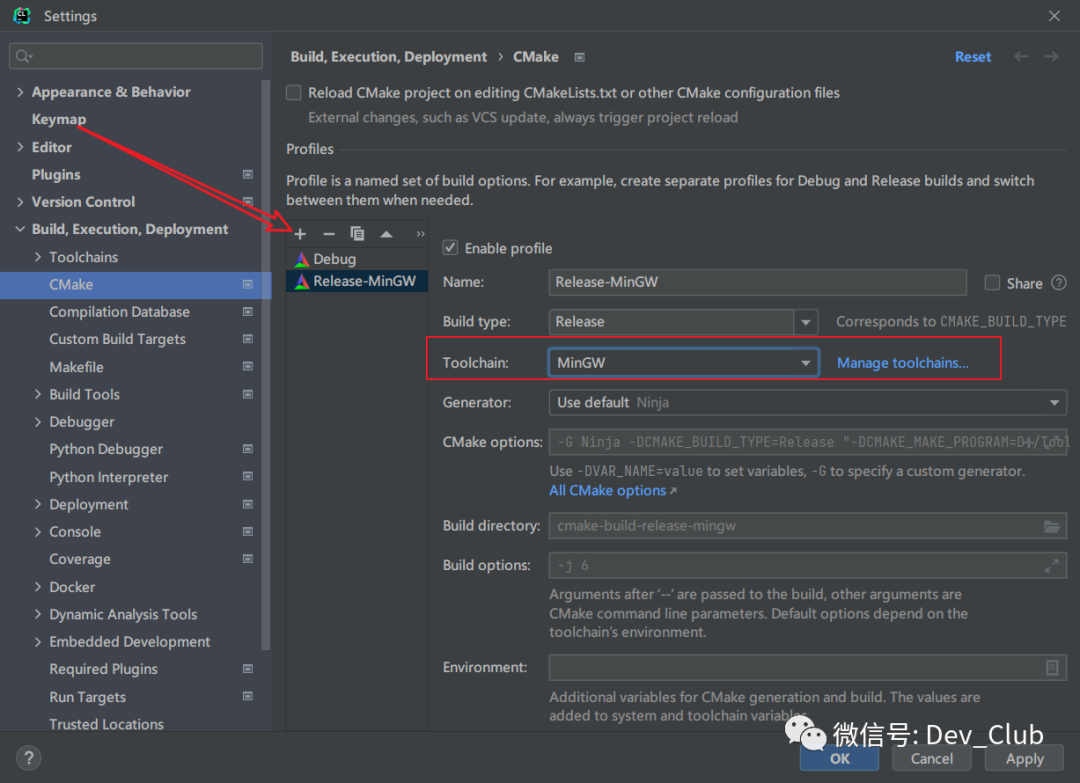Viewport: 1080px width, 783px height.
Task: Collapse Build, Execution, Deployment section
Action: pyautogui.click(x=20, y=229)
